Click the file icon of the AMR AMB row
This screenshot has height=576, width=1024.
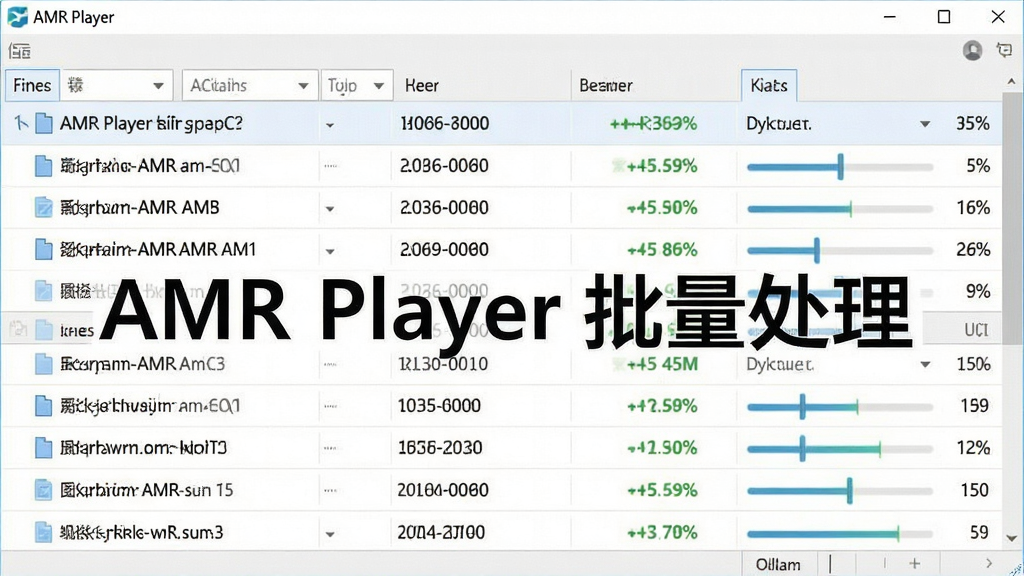point(43,208)
